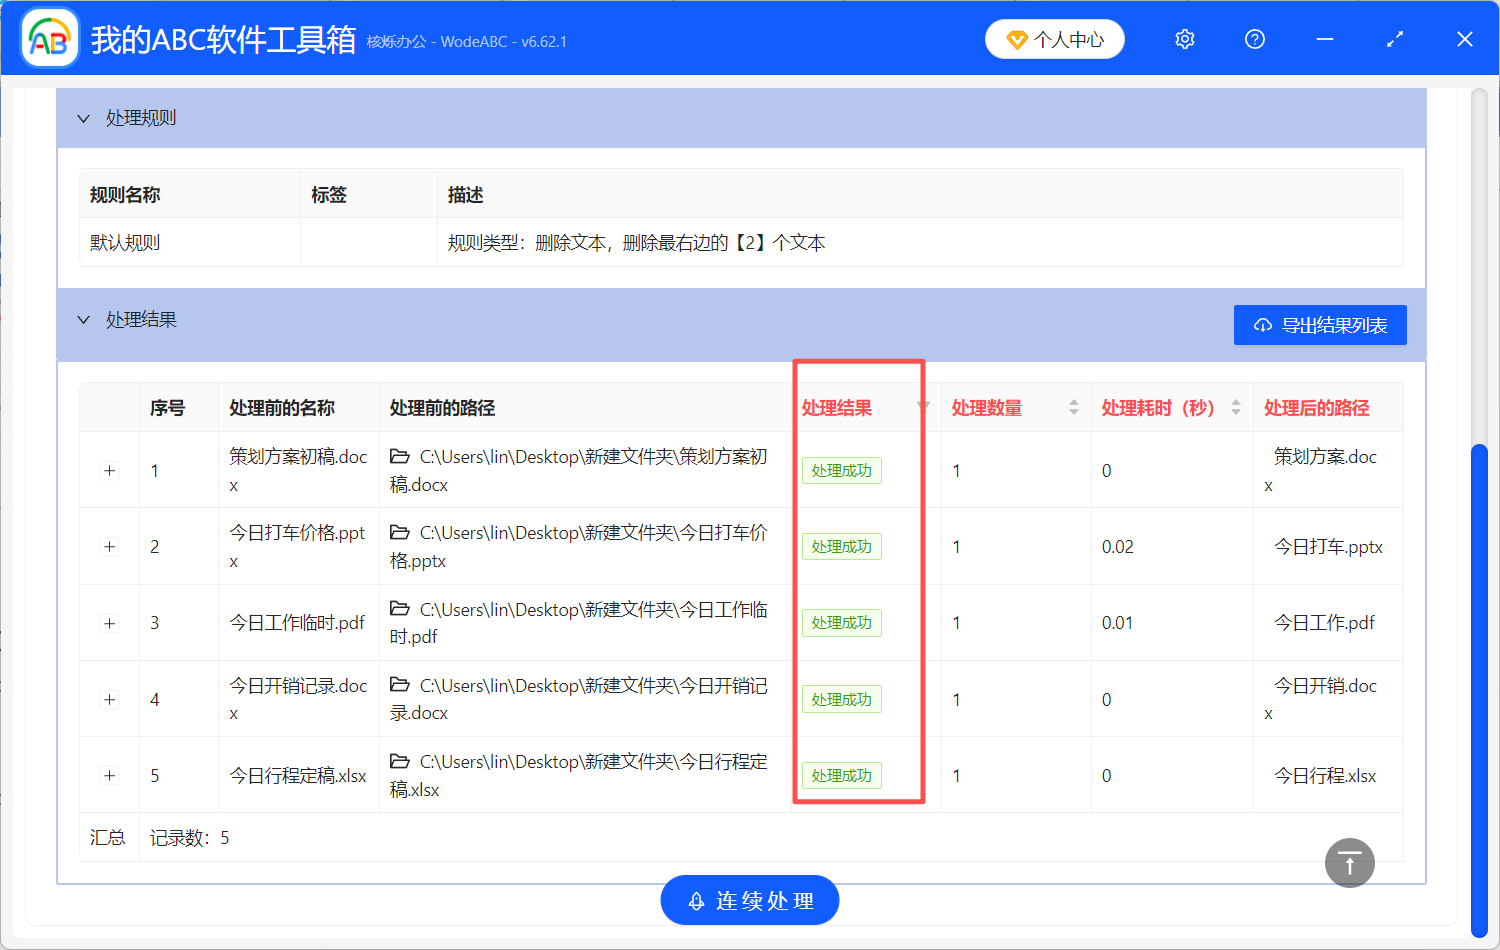Sort the 处理耗时（秒） column

click(x=1234, y=407)
